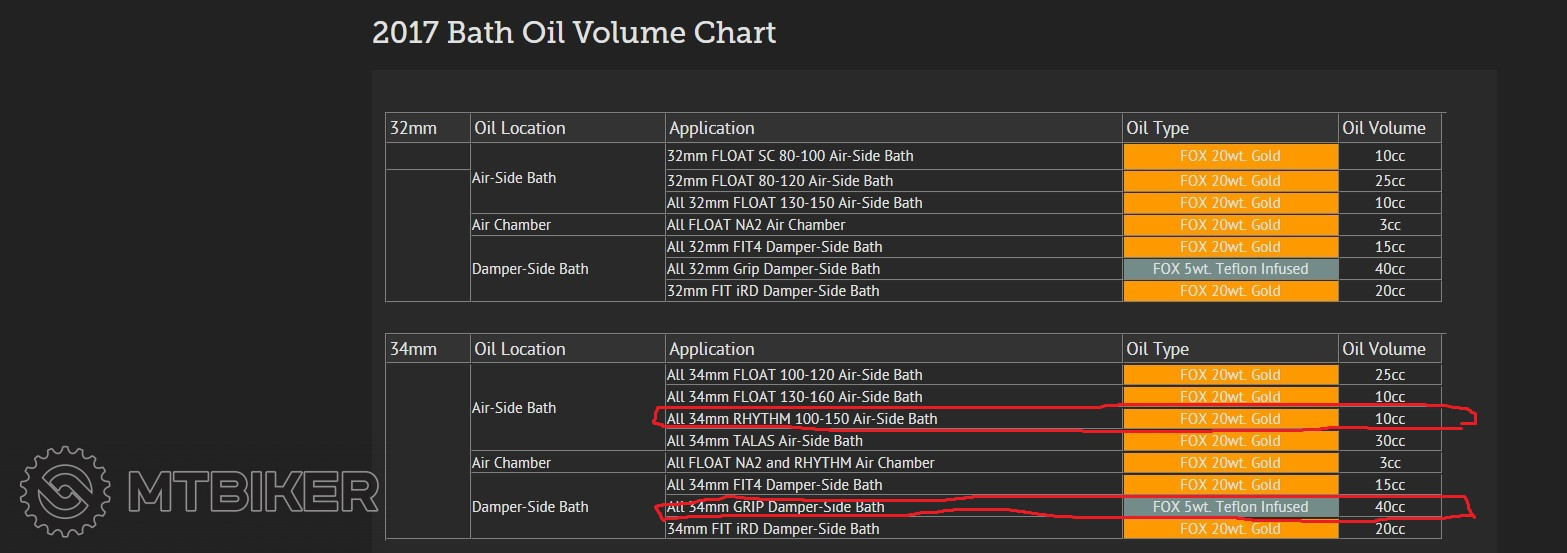This screenshot has width=1567, height=553.
Task: Click orange FOX 20wt. Gold cell for 34mm TALAS
Action: click(x=1230, y=441)
